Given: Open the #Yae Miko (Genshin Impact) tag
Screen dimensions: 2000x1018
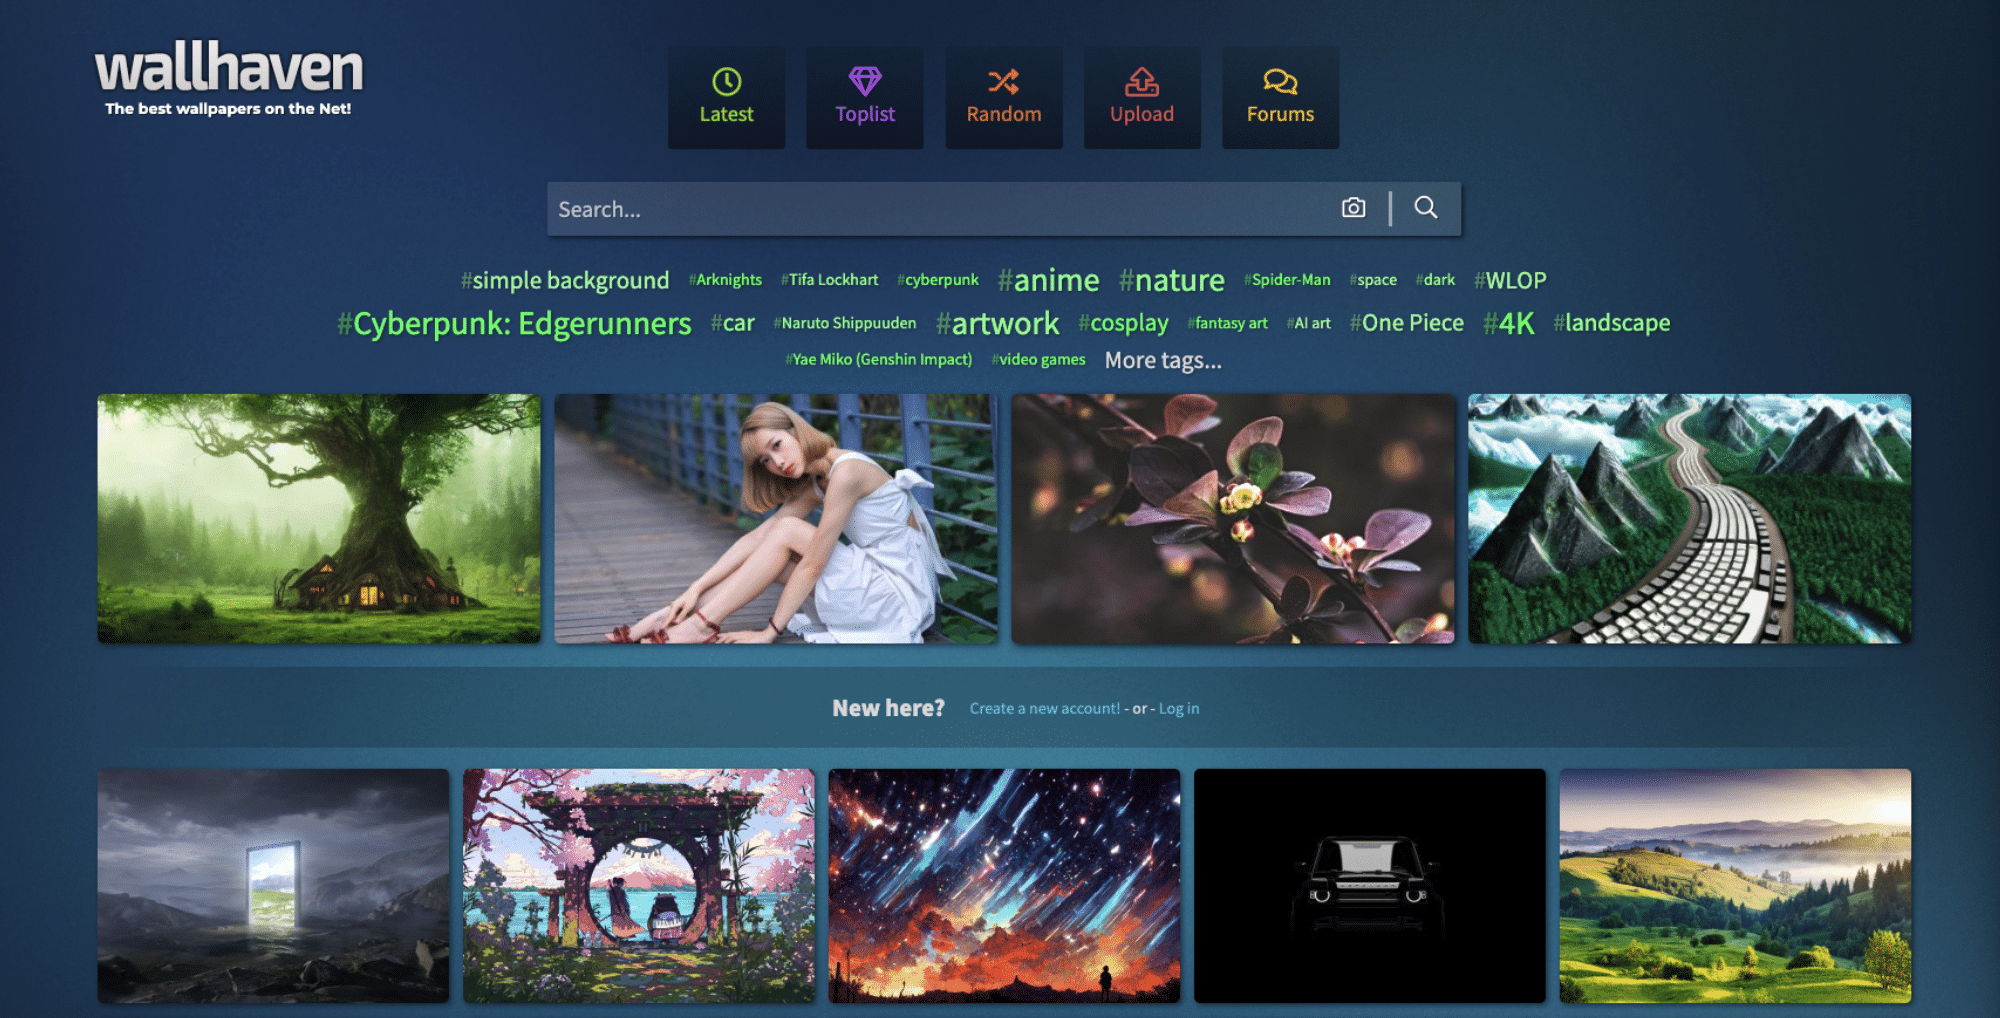Looking at the screenshot, I should pyautogui.click(x=878, y=359).
